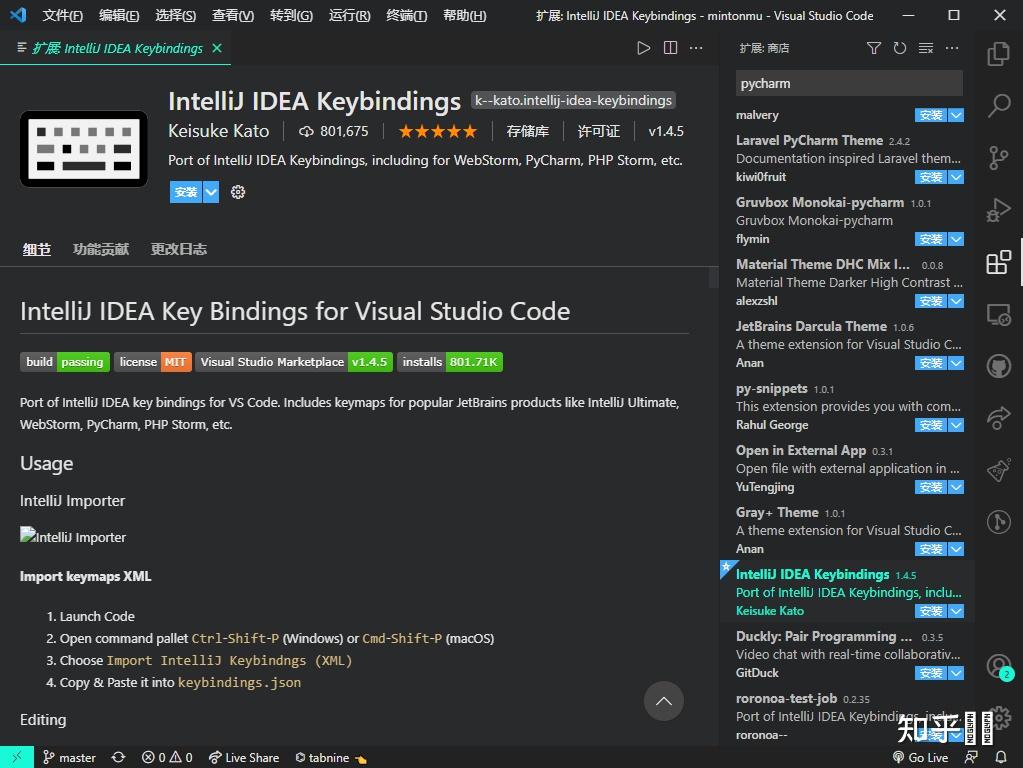This screenshot has height=768, width=1023.
Task: Switch to the 功能贡献 tab
Action: point(100,249)
